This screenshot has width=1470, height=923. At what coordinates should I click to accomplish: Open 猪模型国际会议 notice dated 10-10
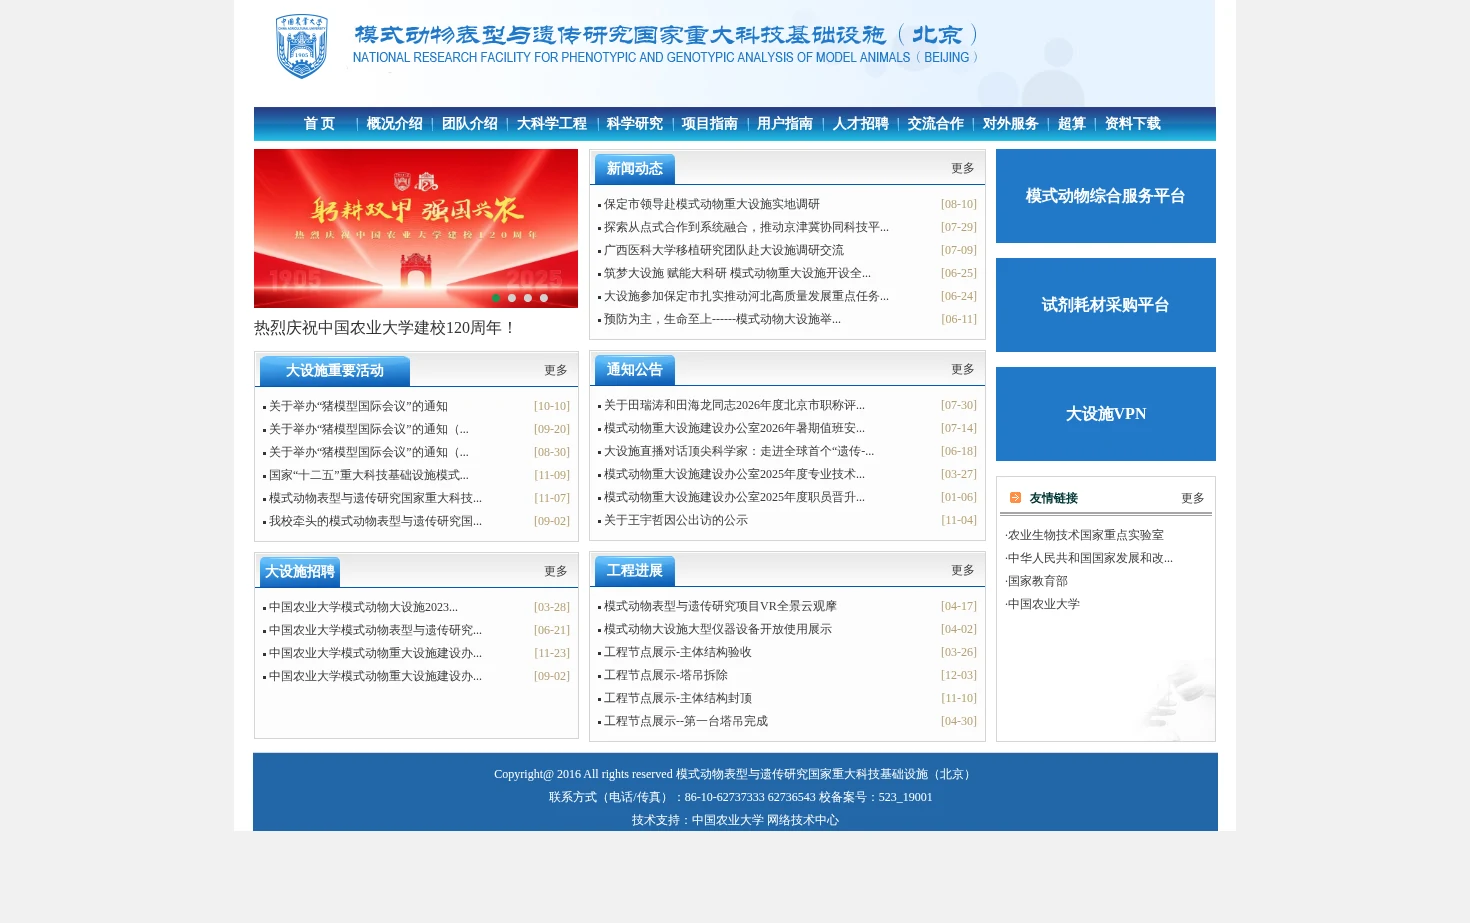point(358,406)
